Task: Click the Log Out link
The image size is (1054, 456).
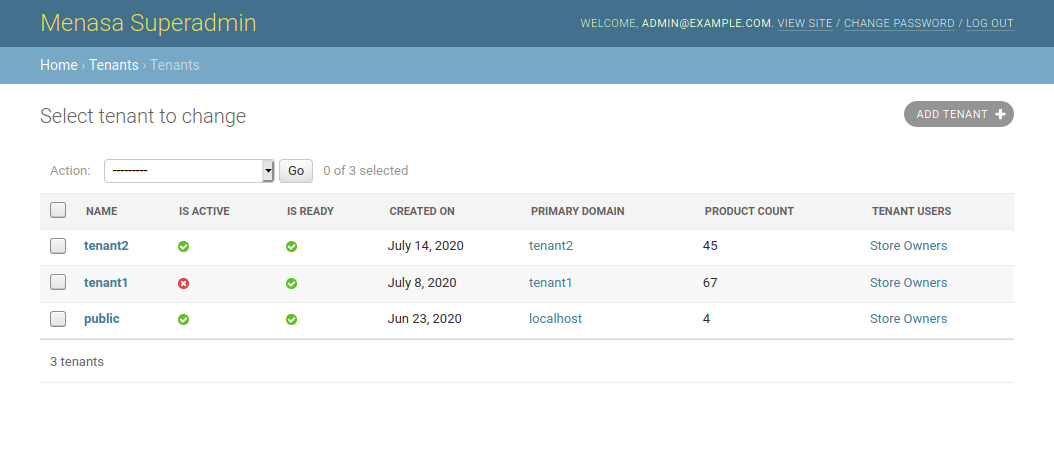Action: click(989, 24)
